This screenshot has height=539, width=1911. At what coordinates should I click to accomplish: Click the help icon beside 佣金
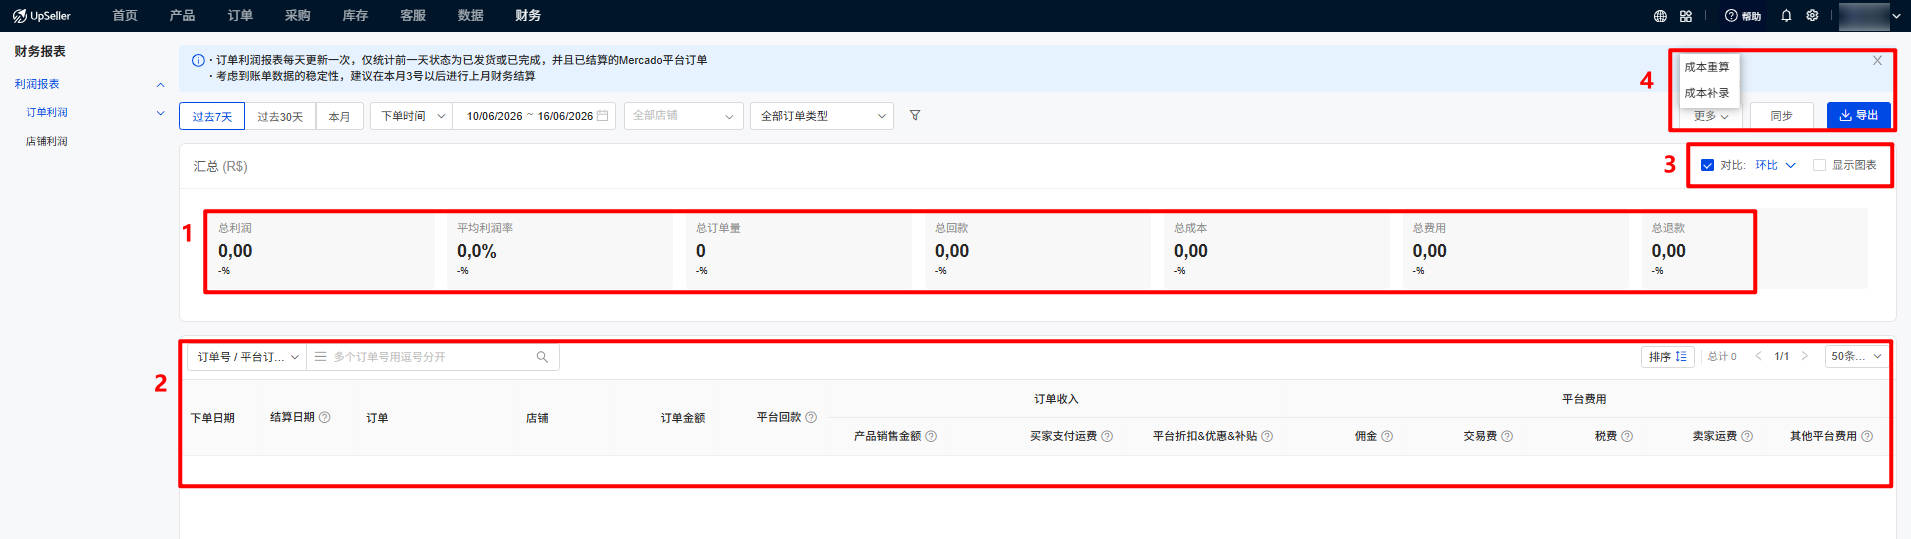tap(1387, 436)
